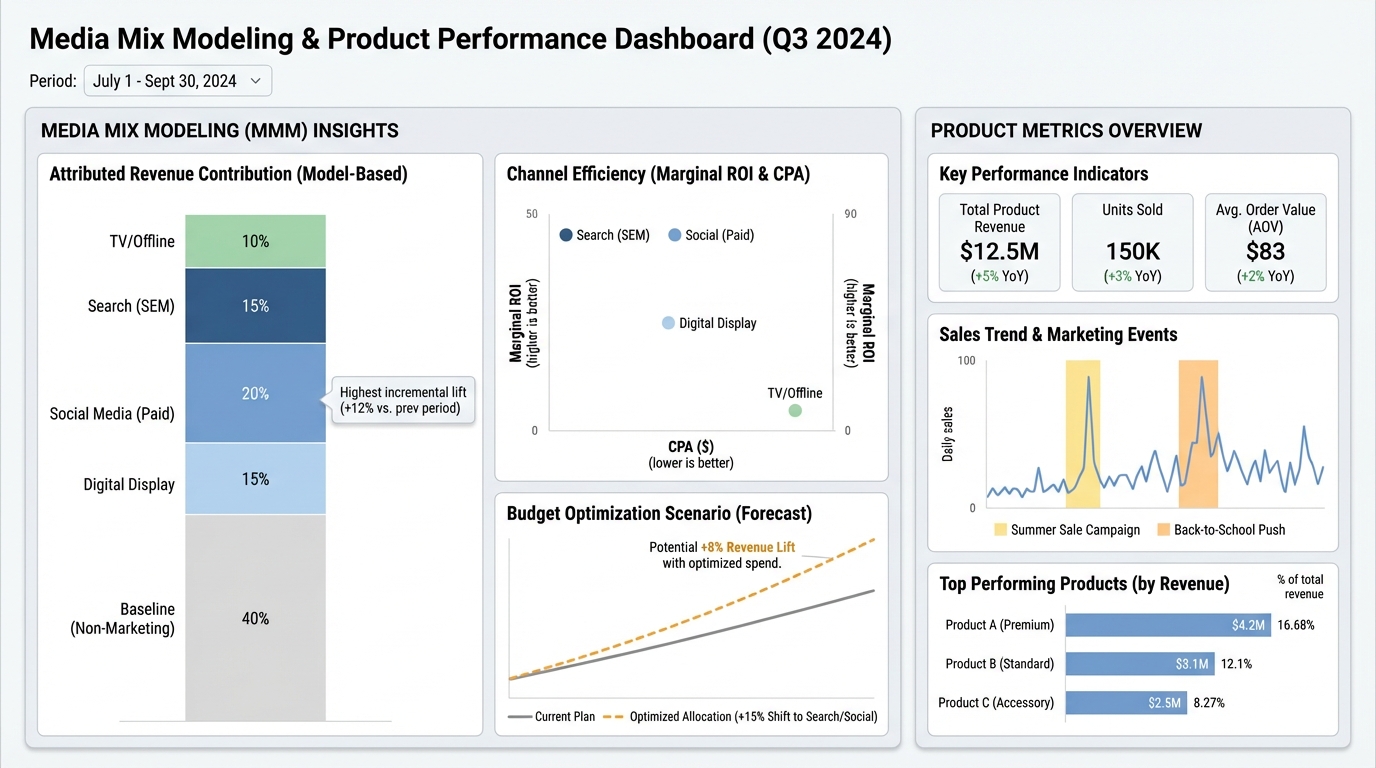Open the Units Sold KPI card
The width and height of the screenshot is (1376, 768).
tap(1132, 242)
